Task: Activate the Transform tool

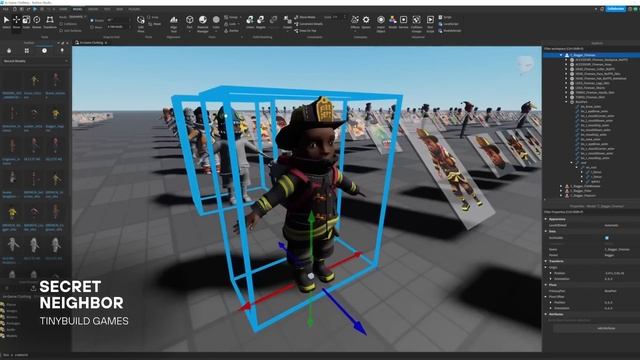Action: [x=50, y=22]
